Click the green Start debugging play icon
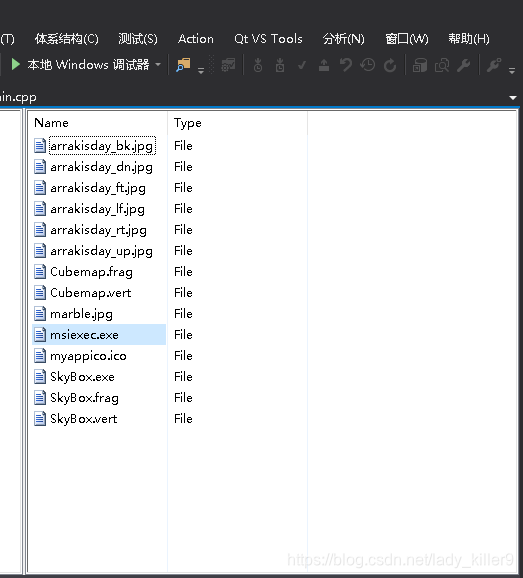Image resolution: width=523 pixels, height=578 pixels. click(15, 65)
